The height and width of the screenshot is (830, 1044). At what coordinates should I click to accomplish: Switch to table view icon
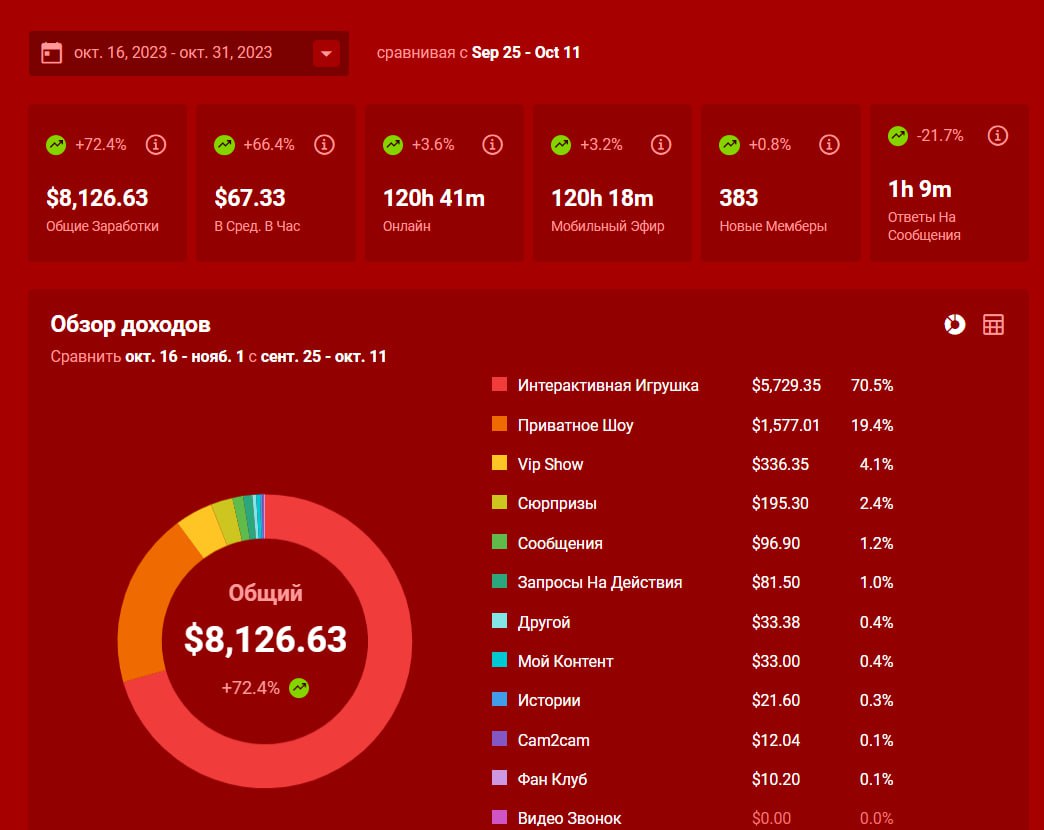[993, 324]
